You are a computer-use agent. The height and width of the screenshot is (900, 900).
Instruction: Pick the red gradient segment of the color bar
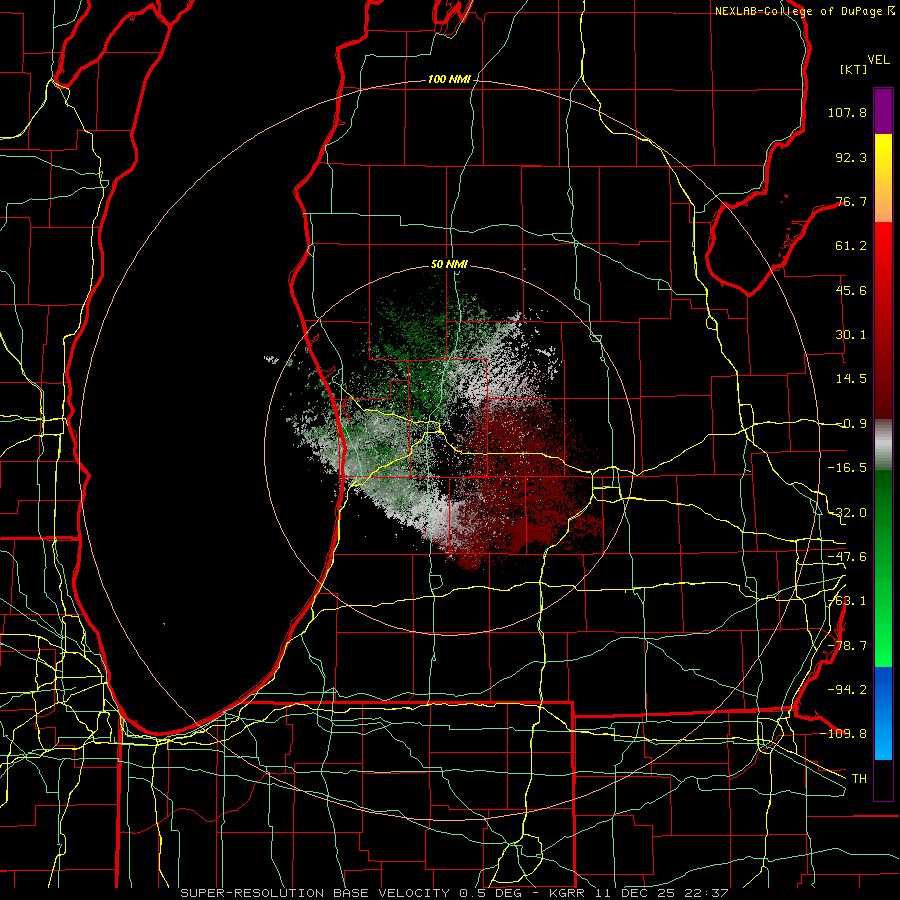[x=883, y=320]
